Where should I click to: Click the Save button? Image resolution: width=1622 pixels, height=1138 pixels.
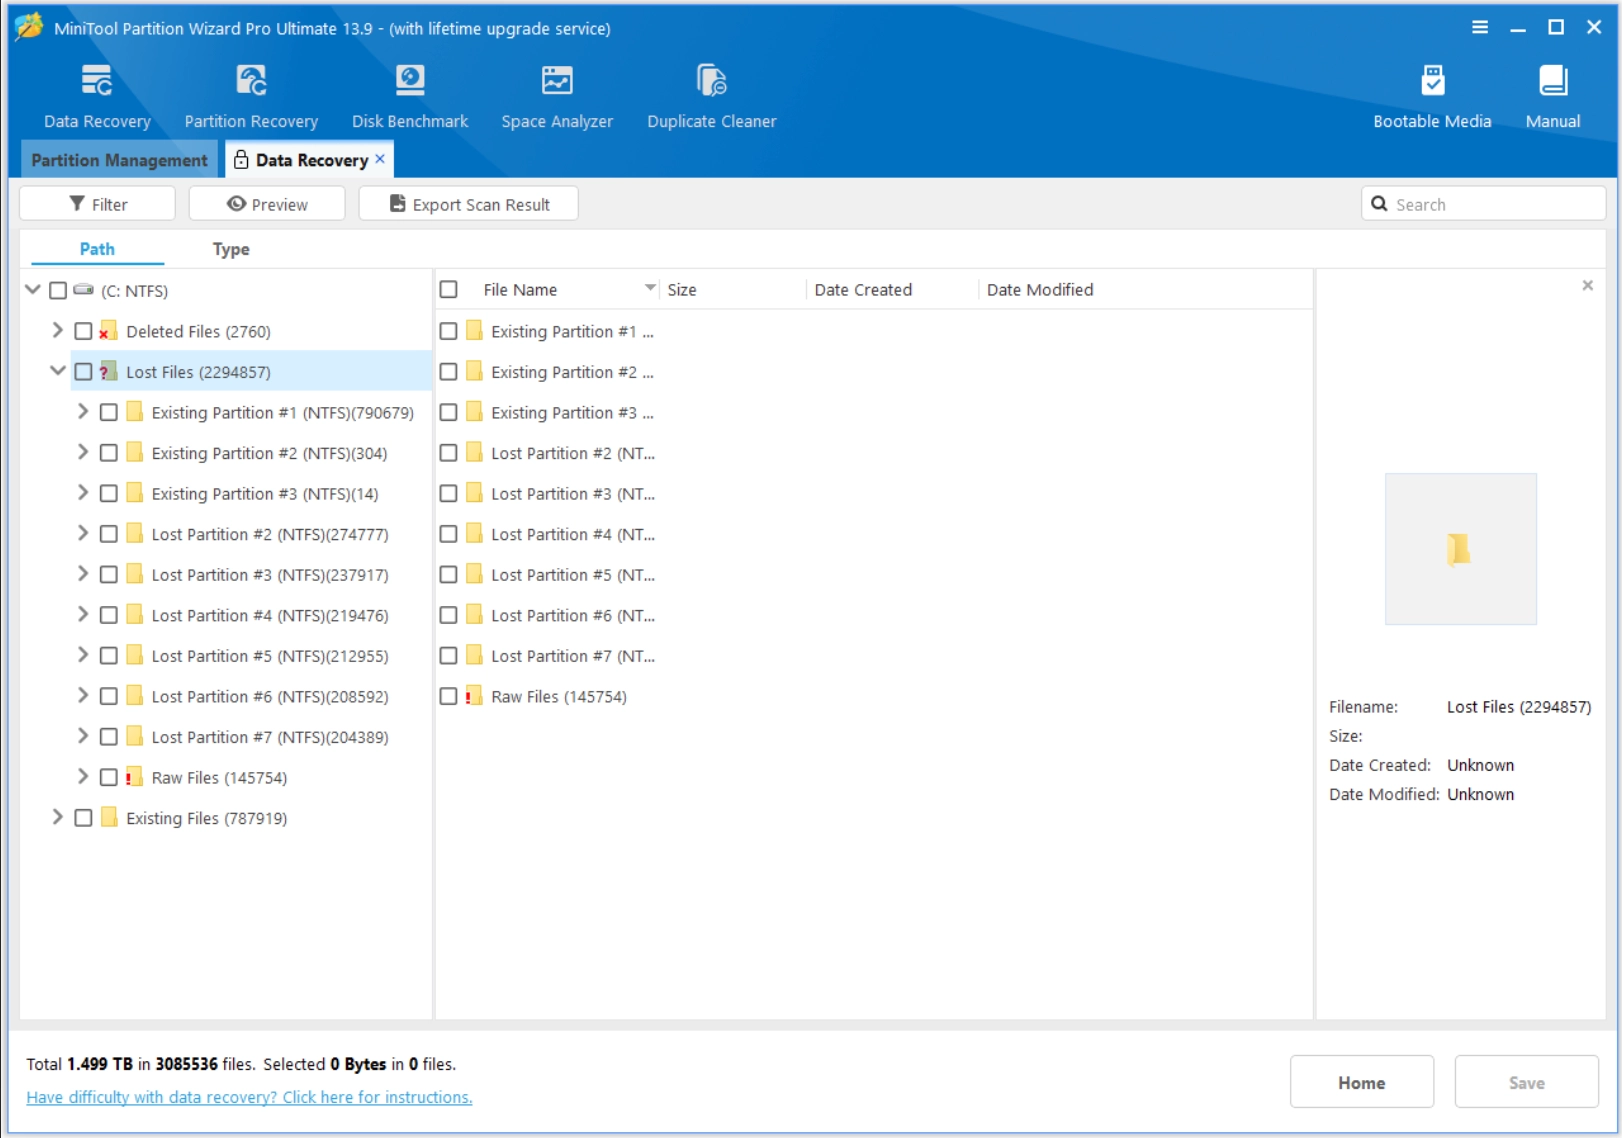[1527, 1082]
